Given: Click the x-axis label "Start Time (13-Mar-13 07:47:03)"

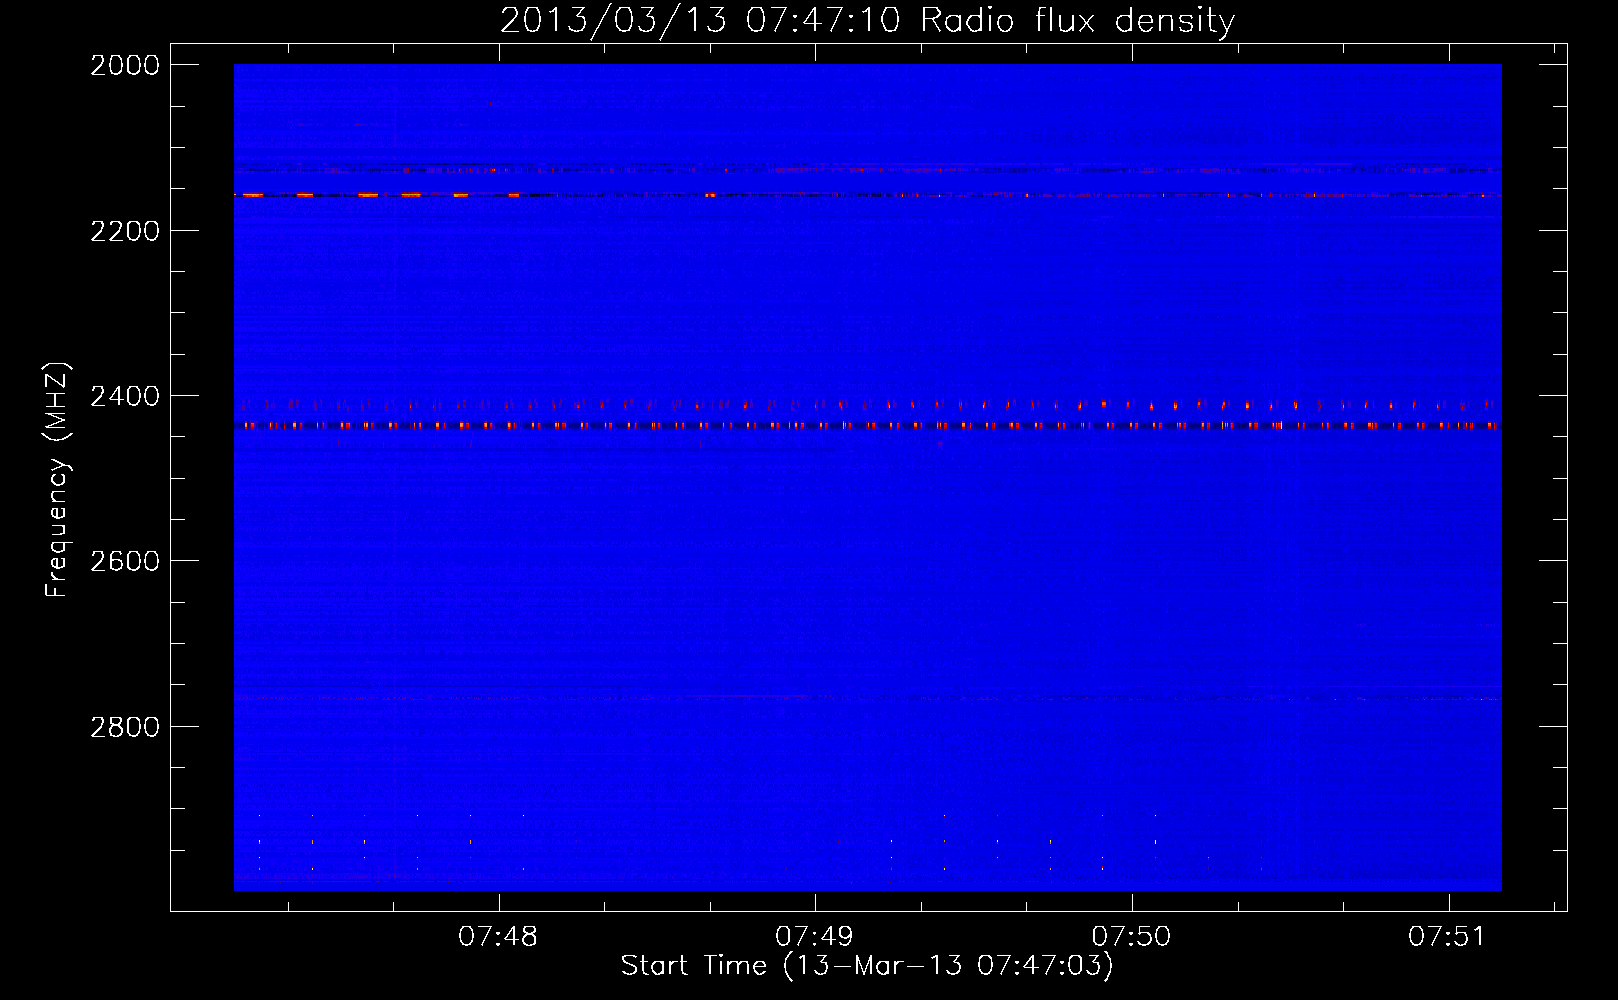Looking at the screenshot, I should point(867,966).
